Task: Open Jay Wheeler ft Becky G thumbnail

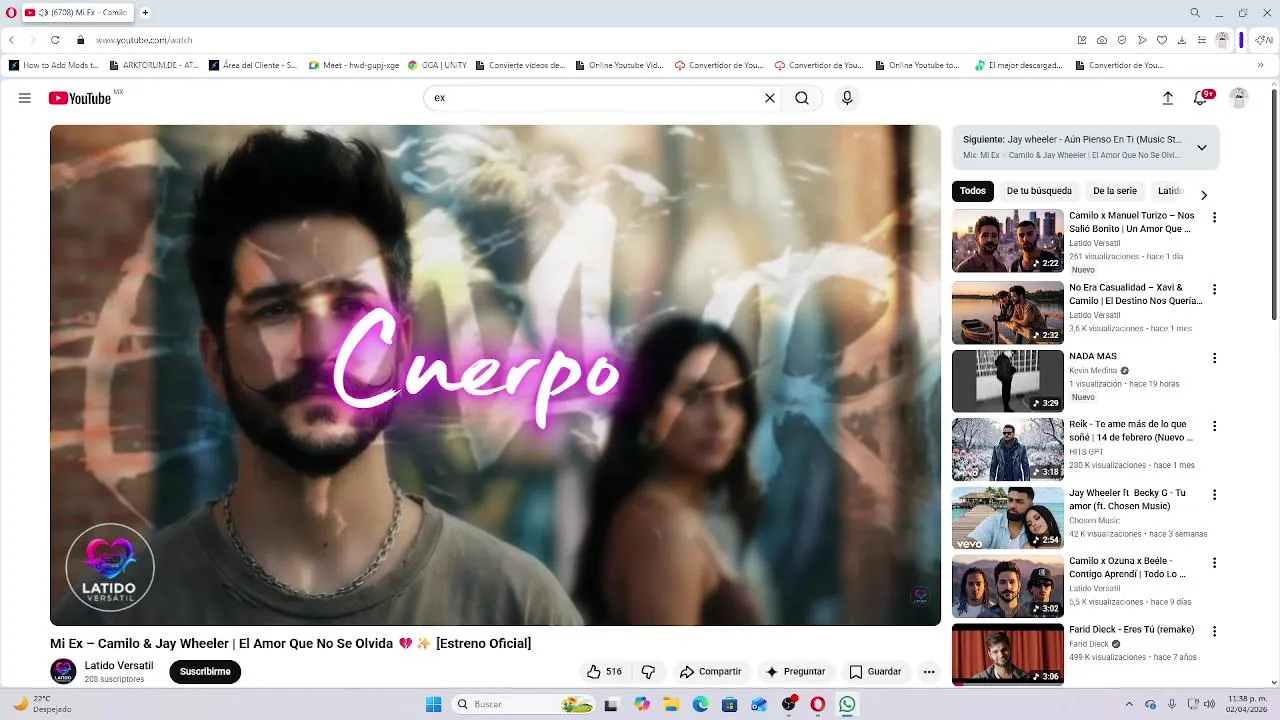Action: [1008, 518]
